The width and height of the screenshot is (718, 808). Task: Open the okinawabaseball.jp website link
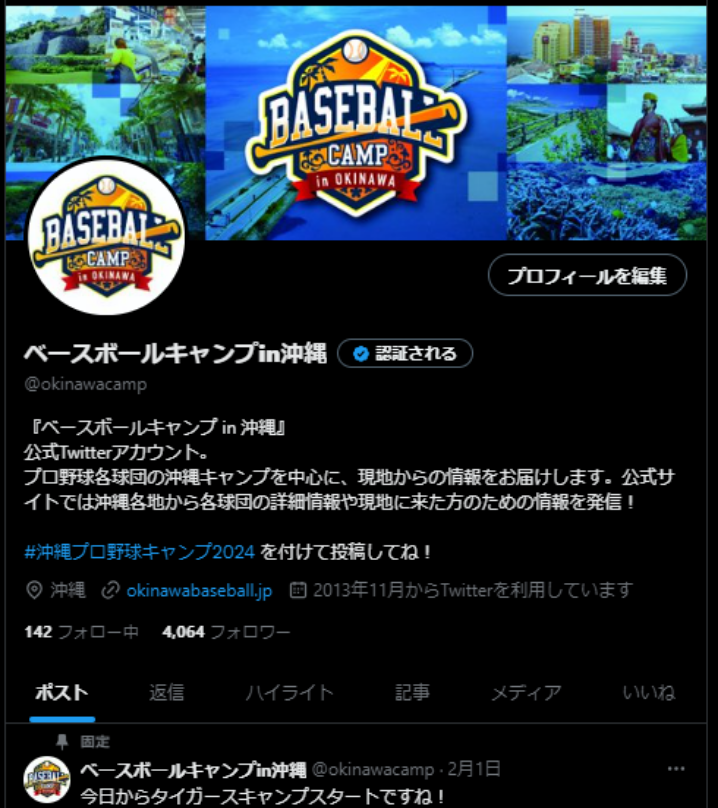[199, 591]
